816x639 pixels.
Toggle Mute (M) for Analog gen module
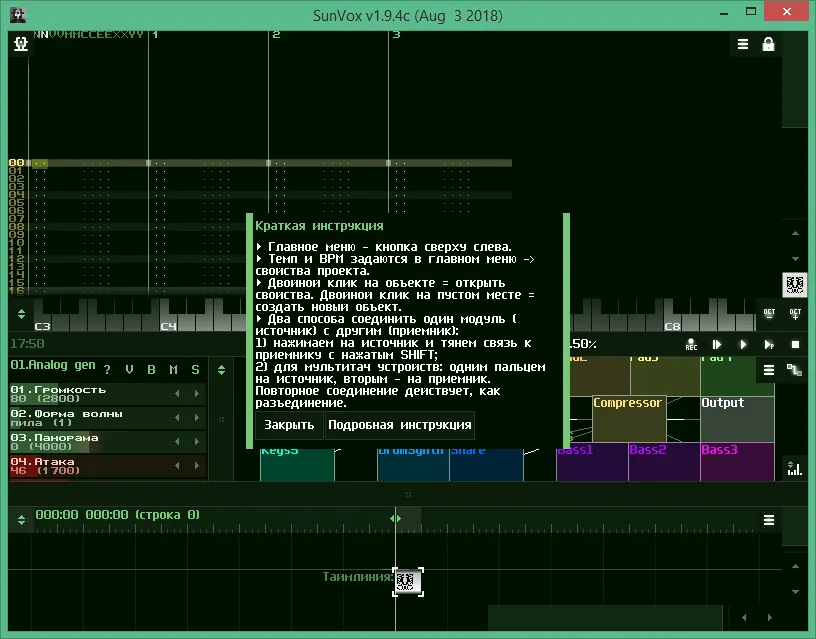173,369
